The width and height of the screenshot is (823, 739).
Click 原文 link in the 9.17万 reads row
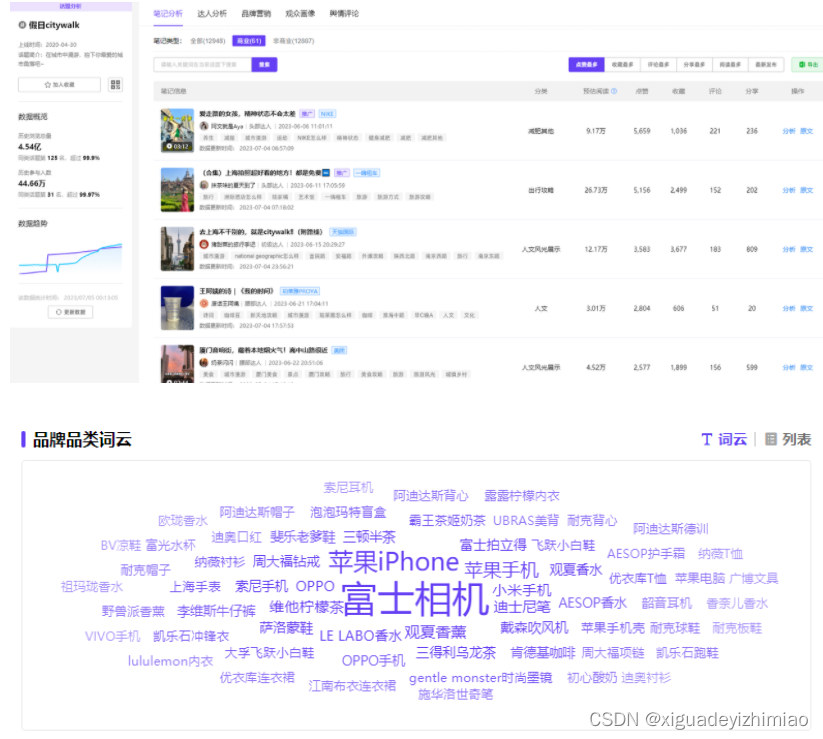pos(807,131)
